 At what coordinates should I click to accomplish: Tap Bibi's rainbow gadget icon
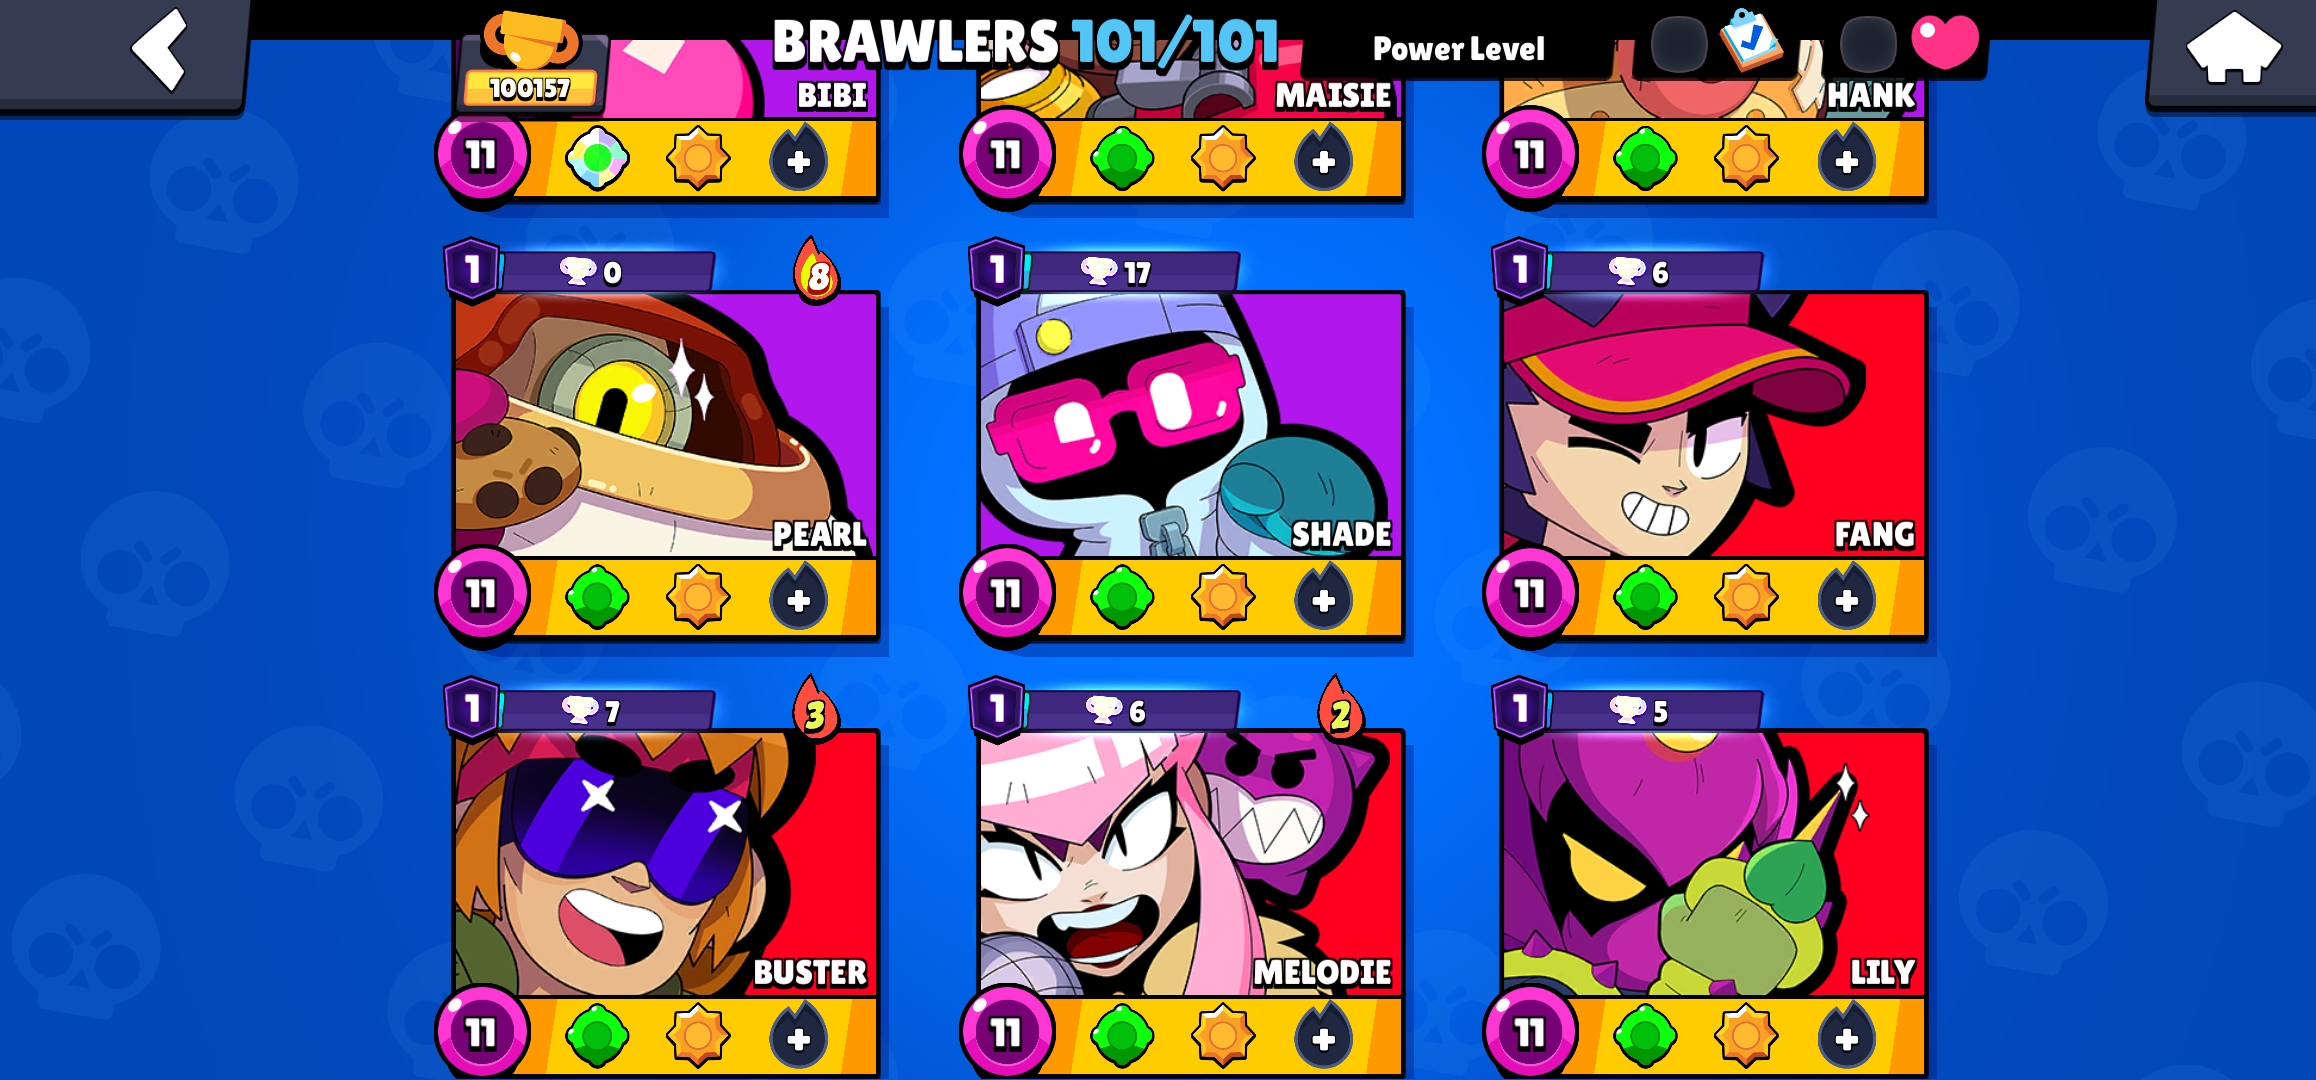click(x=597, y=158)
